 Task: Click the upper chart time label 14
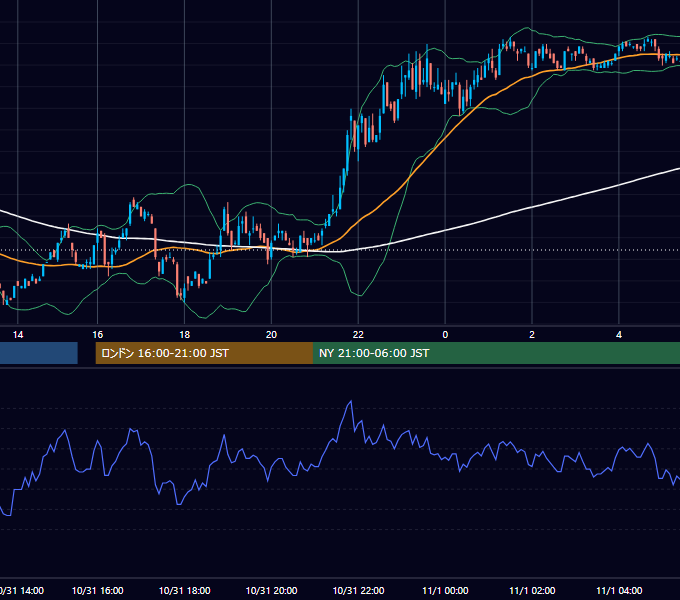(x=18, y=335)
